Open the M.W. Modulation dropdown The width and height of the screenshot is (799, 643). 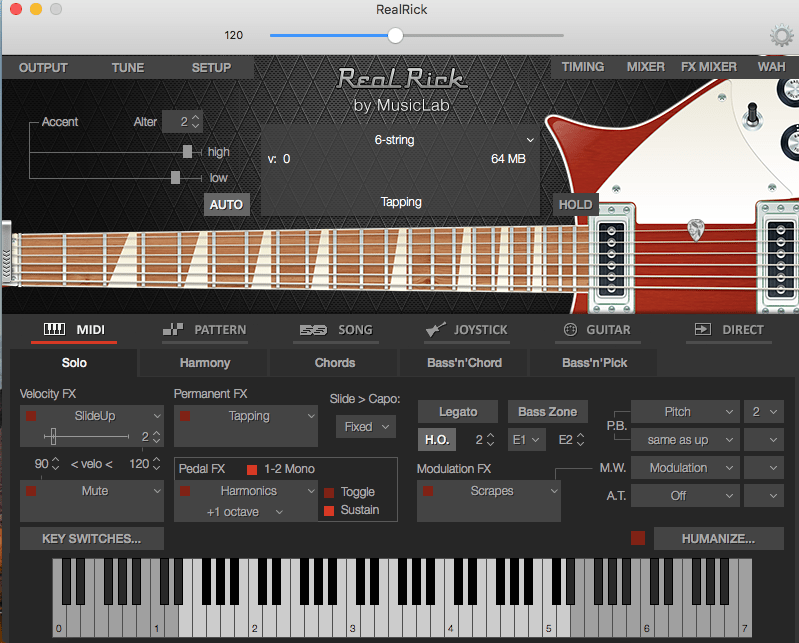(685, 468)
